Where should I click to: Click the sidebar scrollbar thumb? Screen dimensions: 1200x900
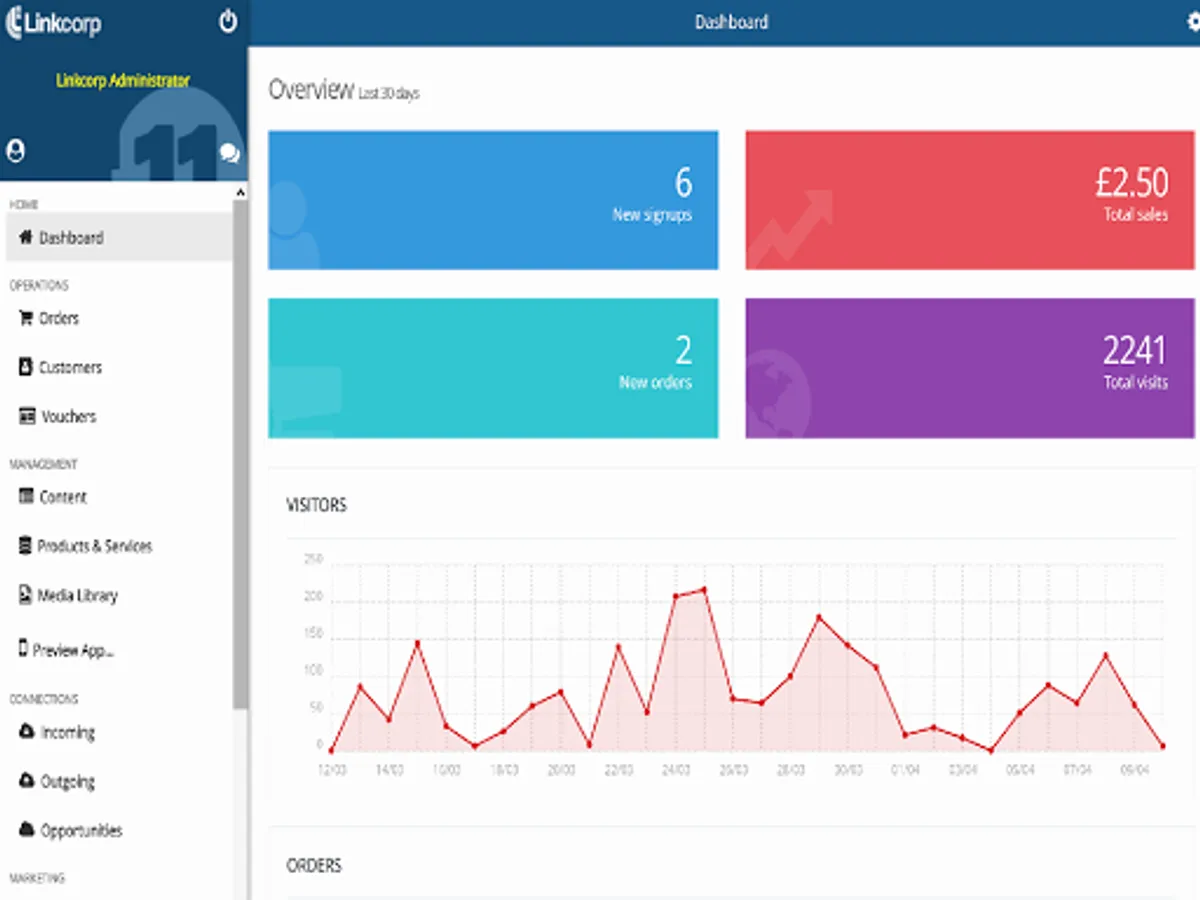coord(240,455)
